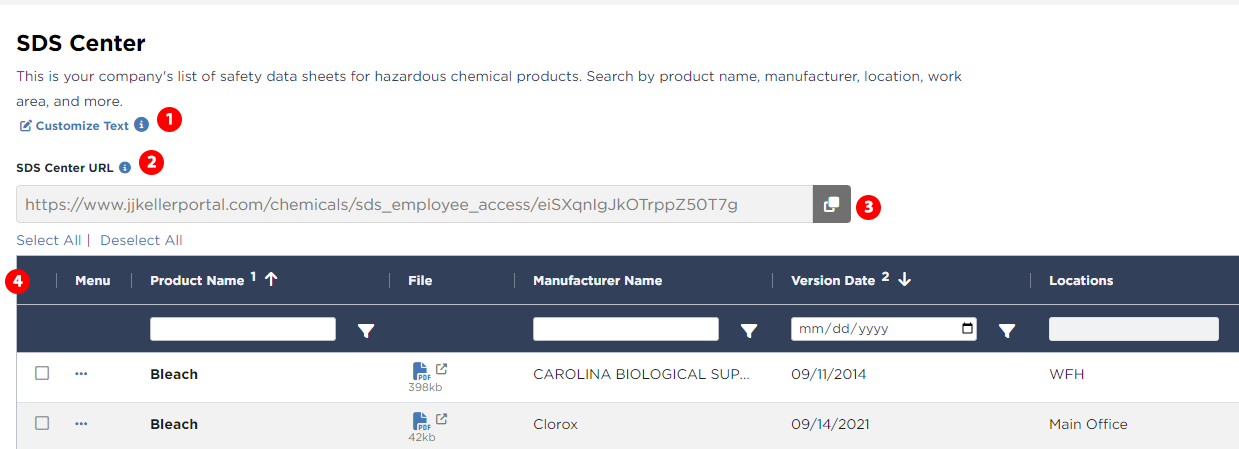Sort by Version Date column header
The height and width of the screenshot is (449, 1239).
(x=833, y=280)
